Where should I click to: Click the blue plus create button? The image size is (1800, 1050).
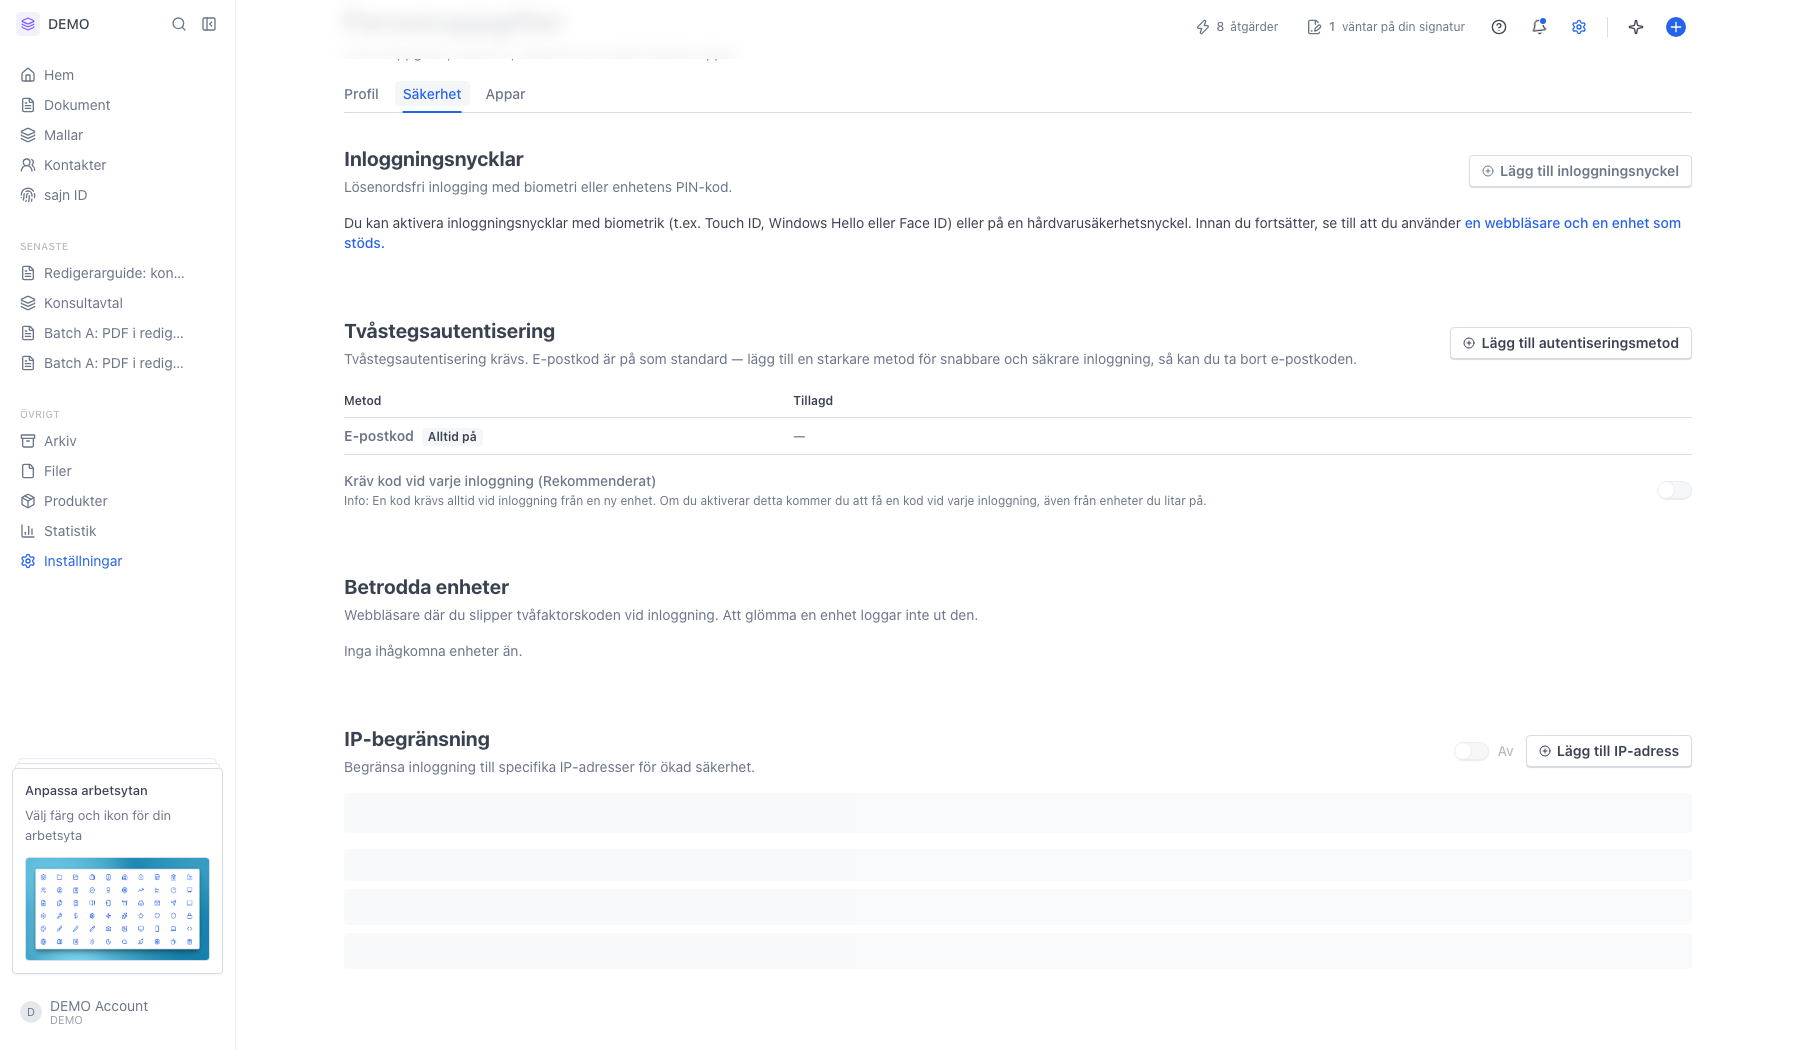tap(1676, 27)
